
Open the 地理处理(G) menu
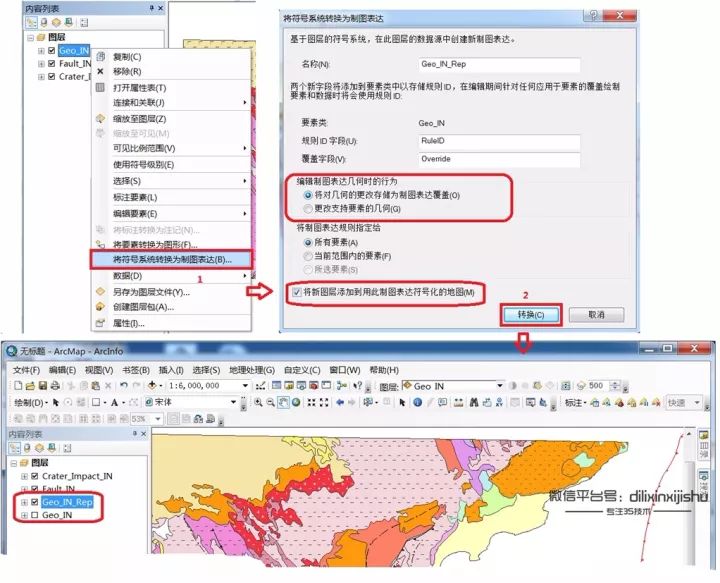(252, 370)
